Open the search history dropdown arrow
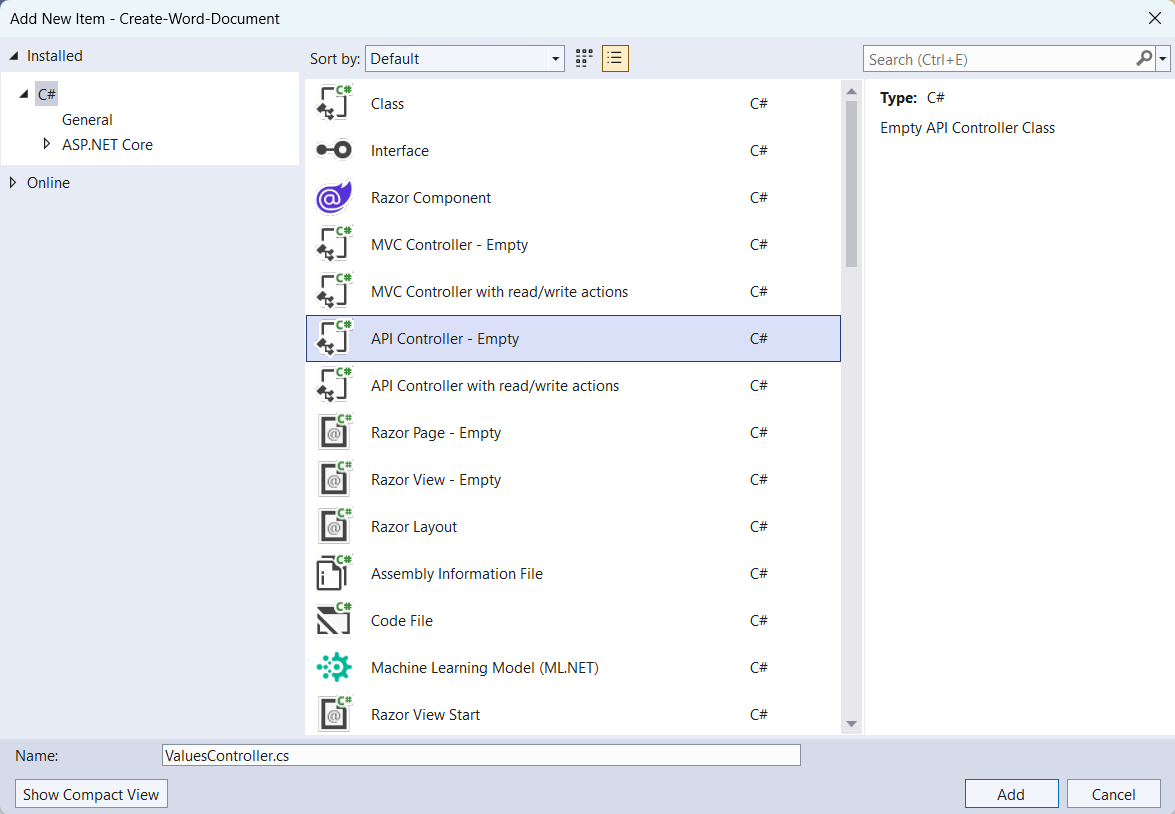 pyautogui.click(x=1163, y=58)
